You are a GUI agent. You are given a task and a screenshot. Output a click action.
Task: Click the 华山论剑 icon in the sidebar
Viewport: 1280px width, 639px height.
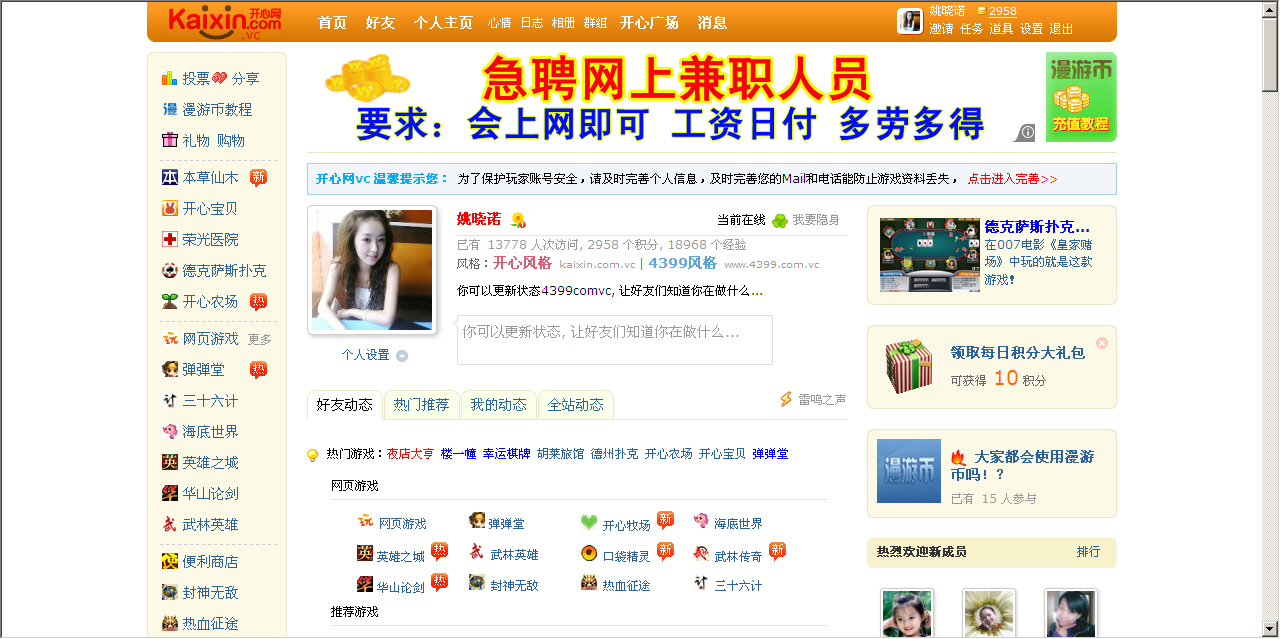[169, 494]
